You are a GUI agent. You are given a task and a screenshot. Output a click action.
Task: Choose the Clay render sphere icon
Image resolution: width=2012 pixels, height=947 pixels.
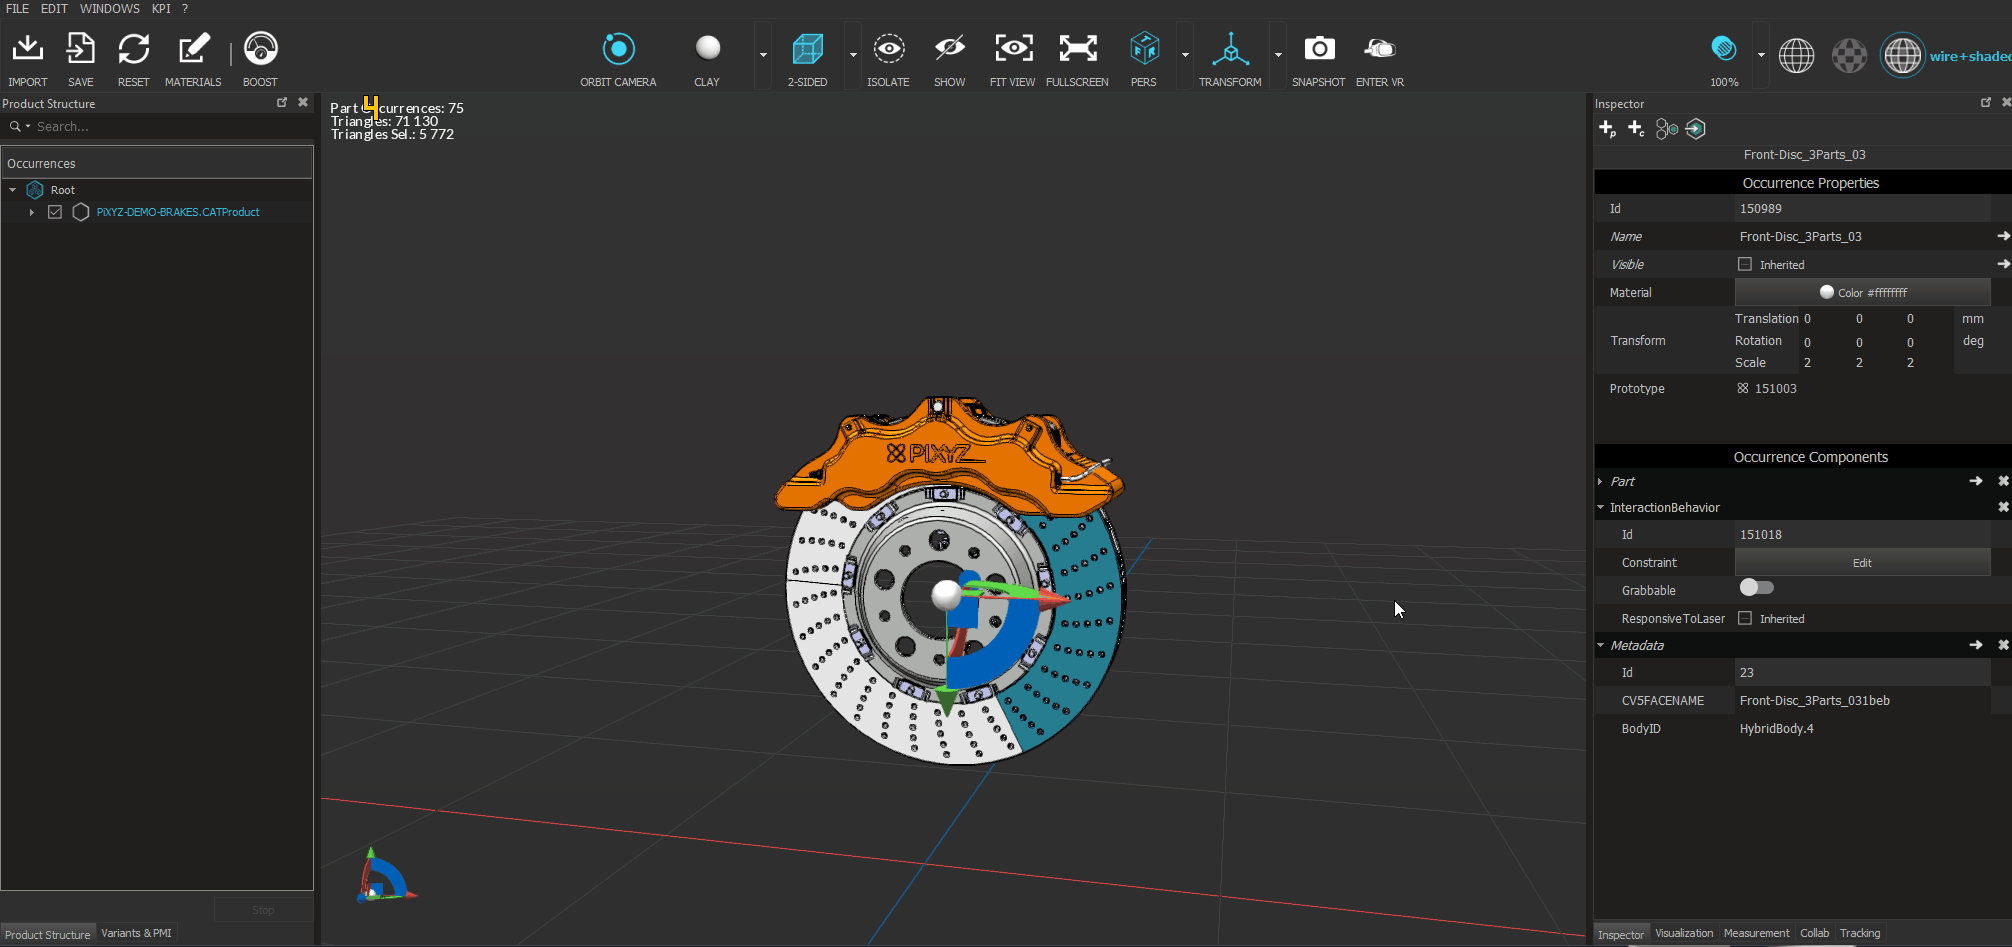point(707,48)
